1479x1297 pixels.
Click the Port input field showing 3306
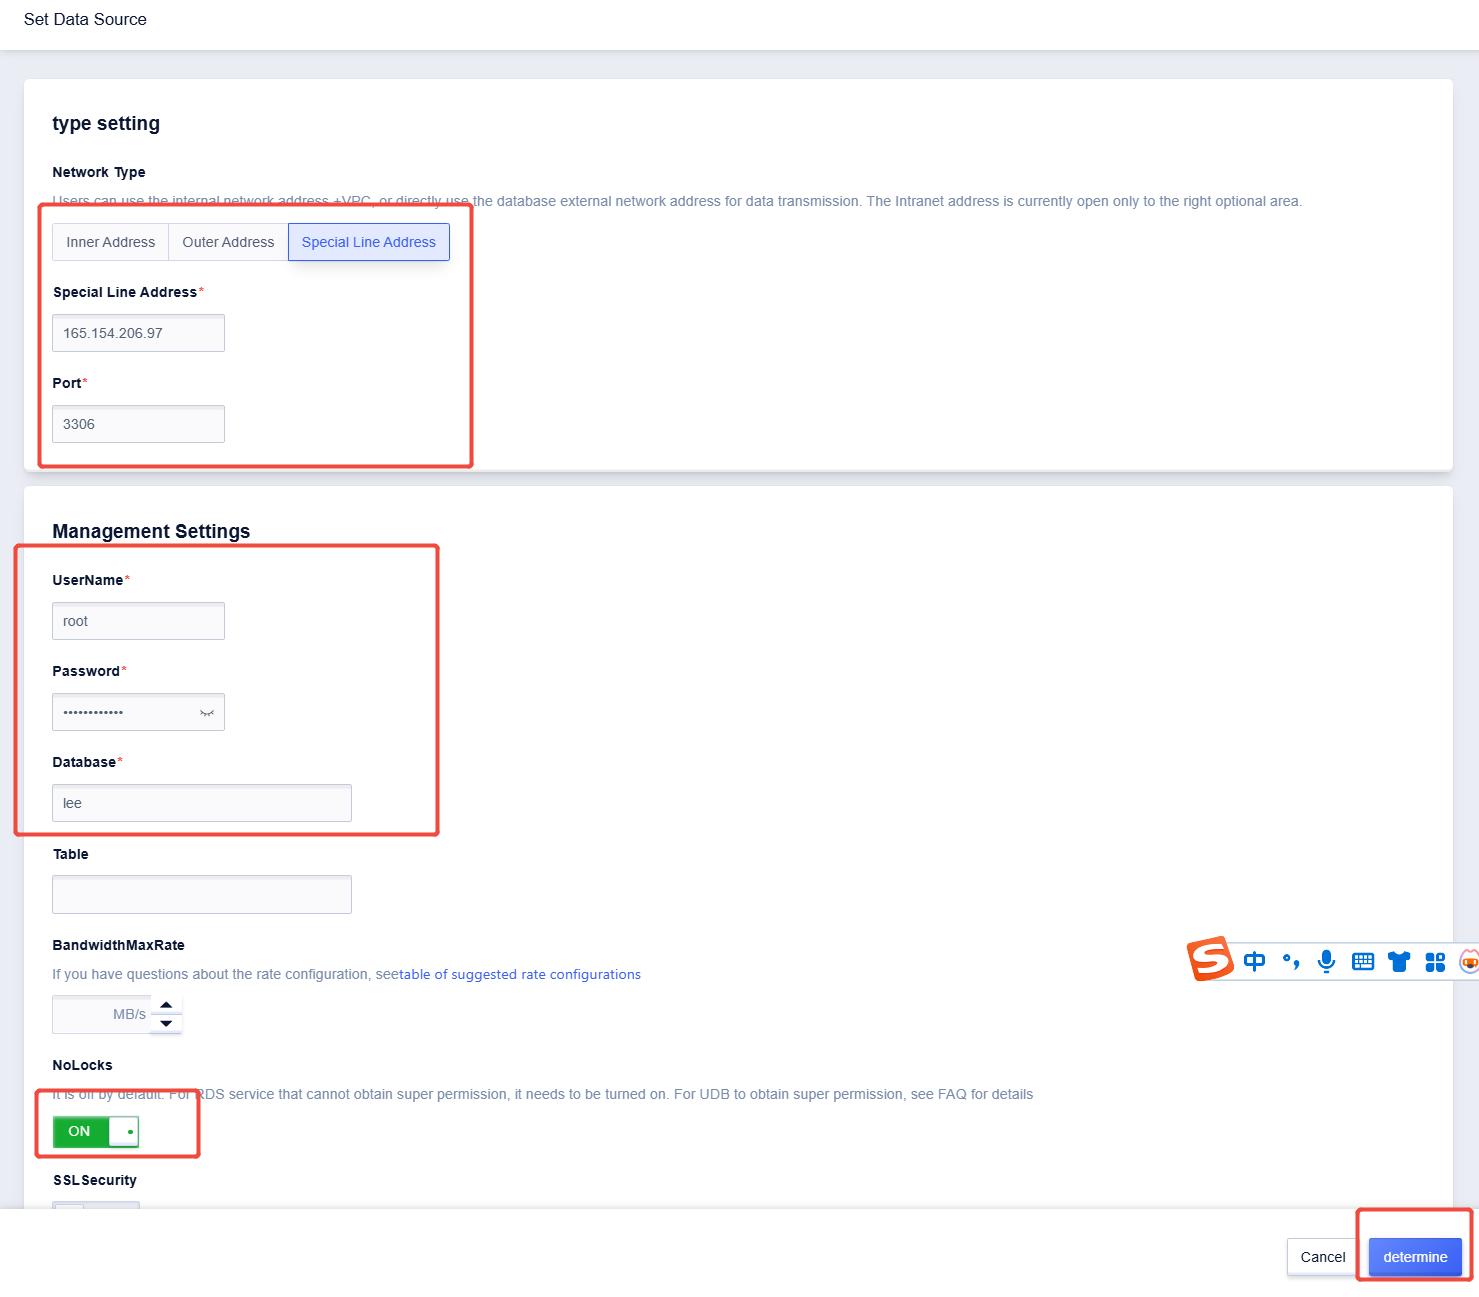pyautogui.click(x=138, y=424)
